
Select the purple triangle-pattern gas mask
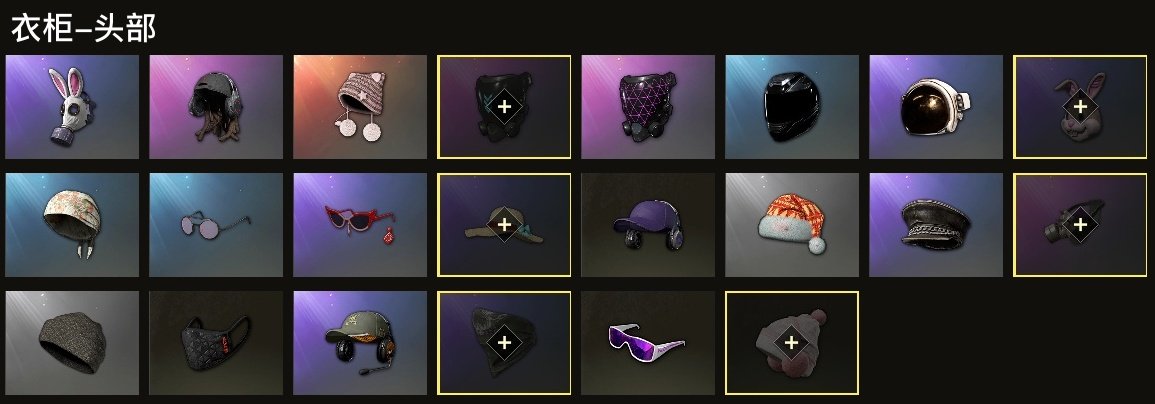(647, 107)
